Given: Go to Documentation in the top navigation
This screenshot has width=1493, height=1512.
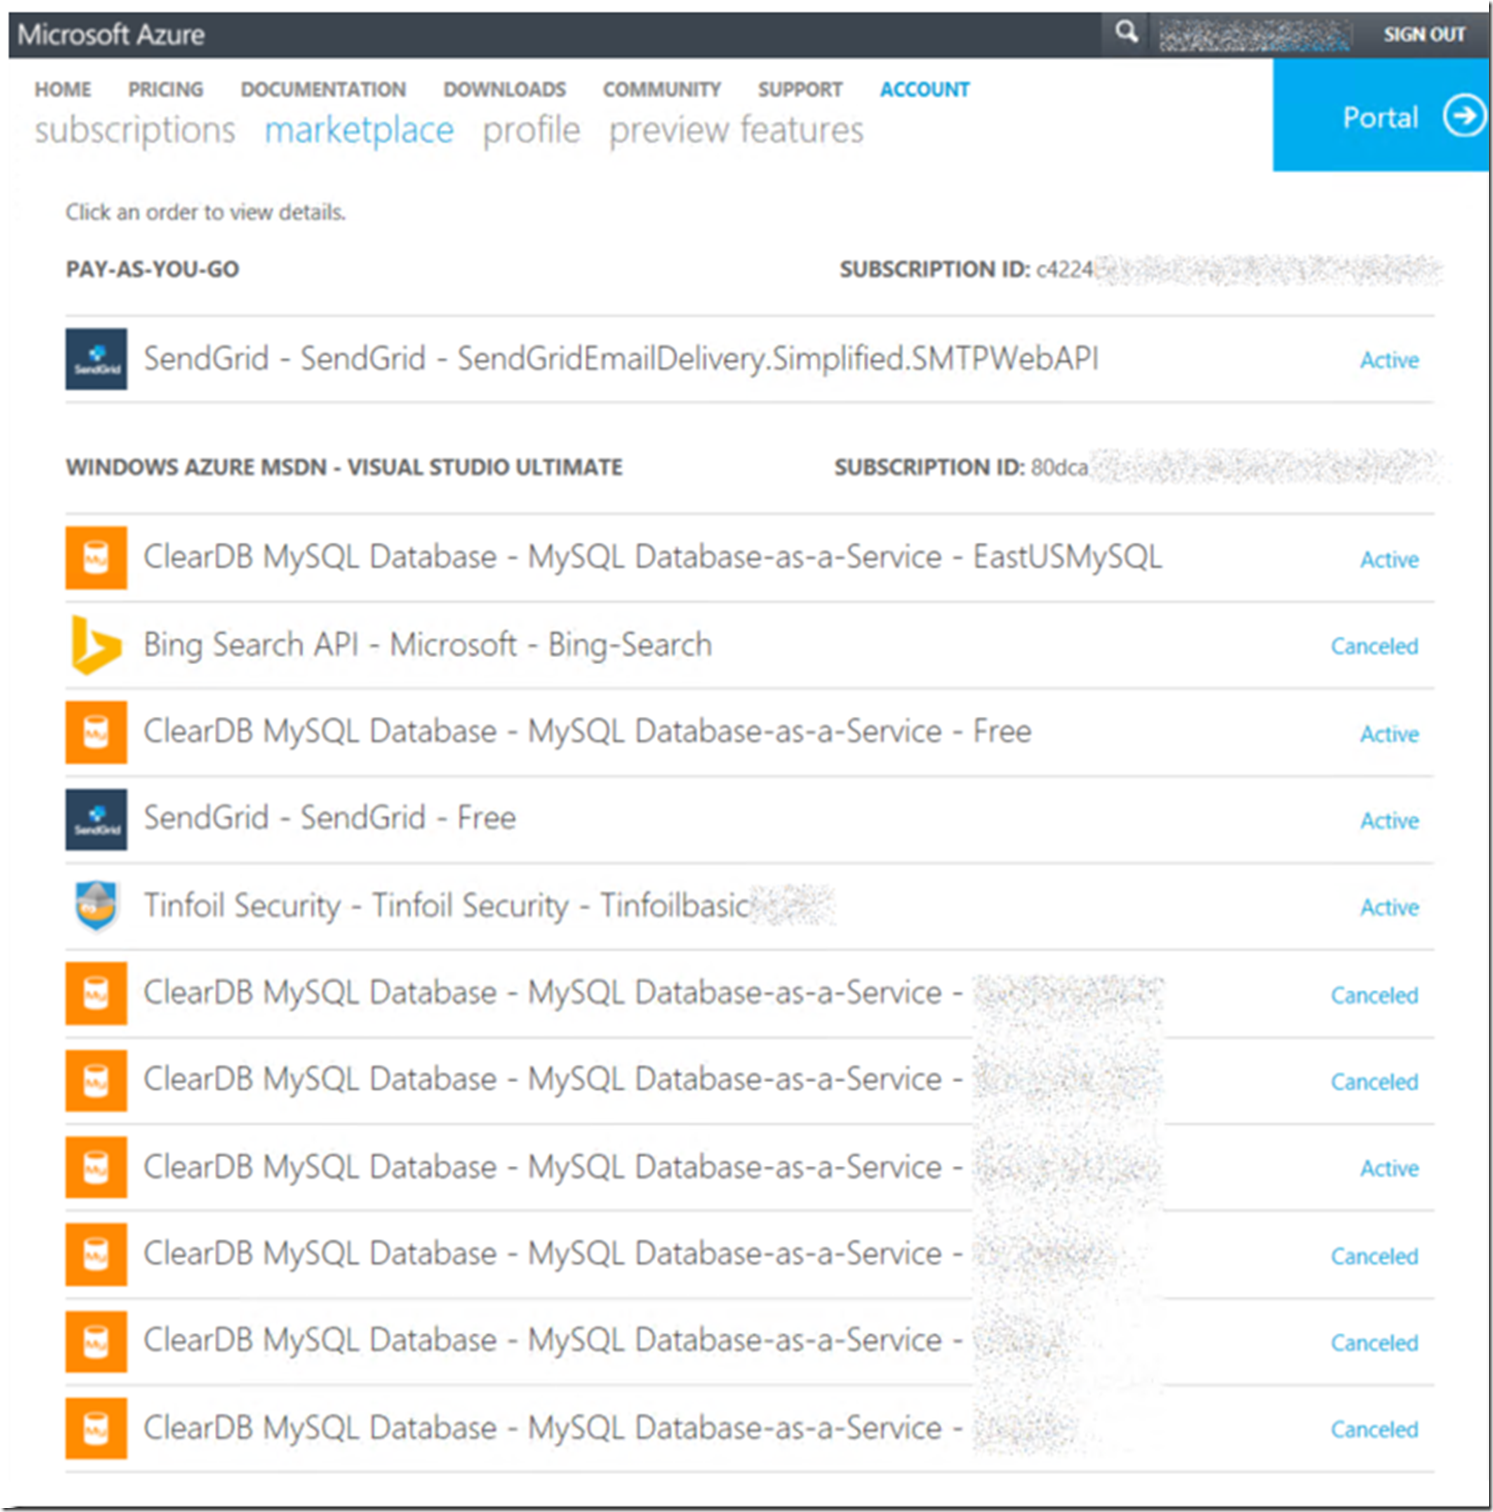Looking at the screenshot, I should 323,89.
